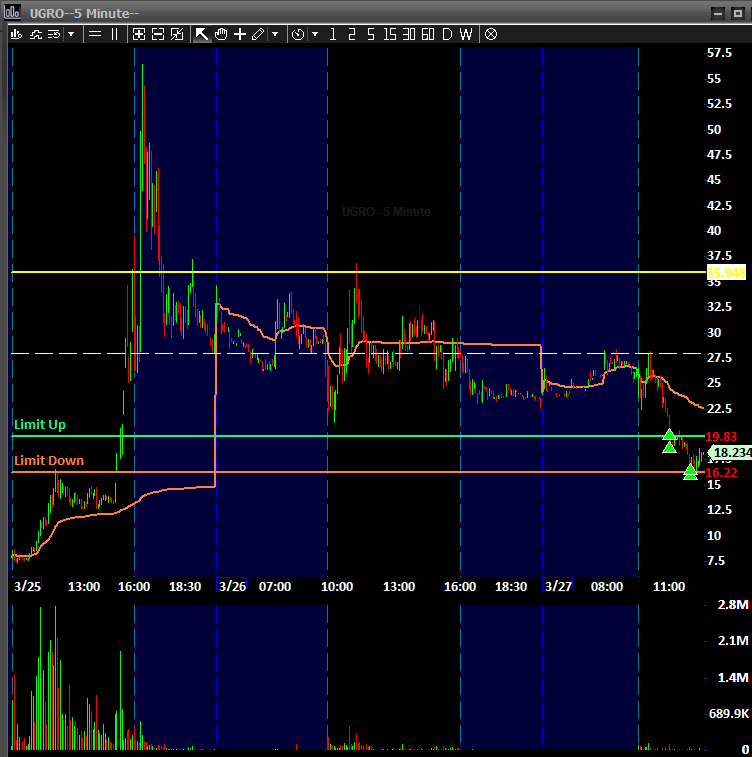Click the 3/27 date label on time axis

[557, 586]
